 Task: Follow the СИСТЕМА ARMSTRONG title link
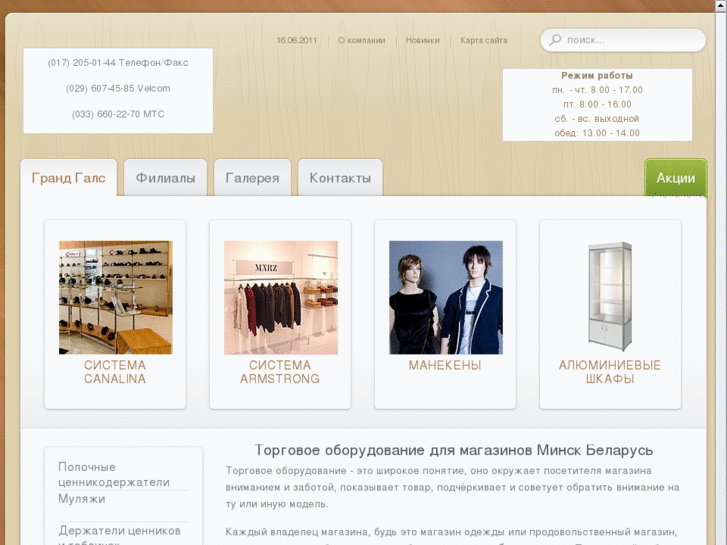[280, 372]
